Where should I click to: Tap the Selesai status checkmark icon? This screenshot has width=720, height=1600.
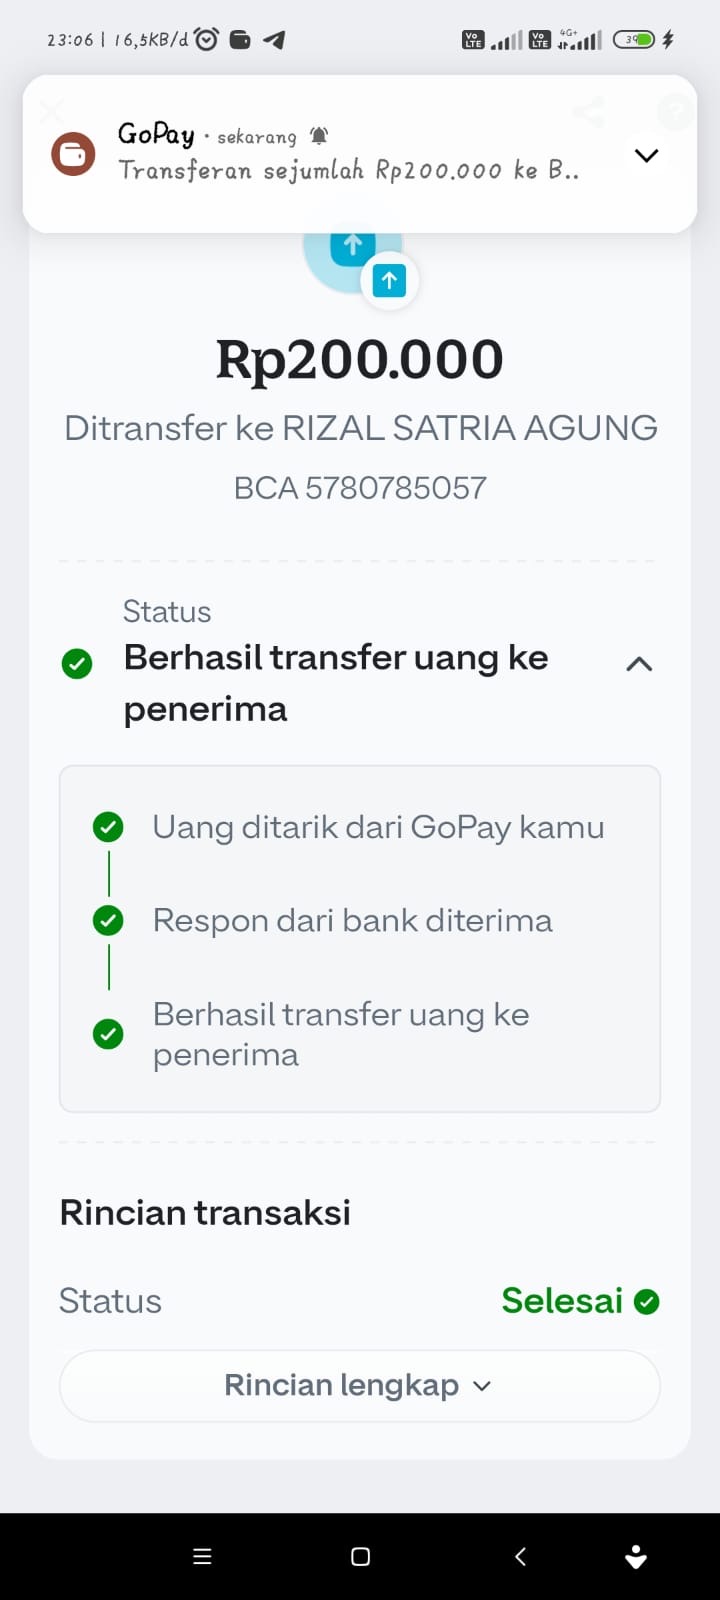[647, 1301]
